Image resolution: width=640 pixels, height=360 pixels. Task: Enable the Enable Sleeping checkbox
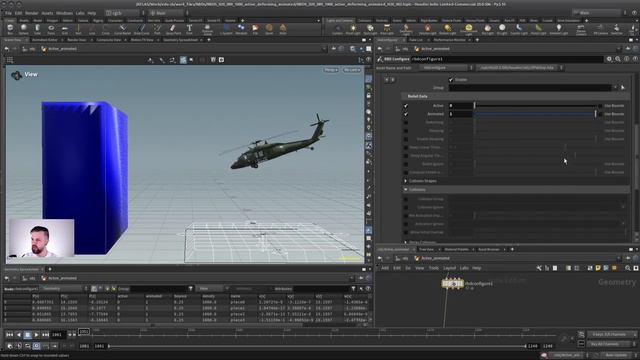406,139
